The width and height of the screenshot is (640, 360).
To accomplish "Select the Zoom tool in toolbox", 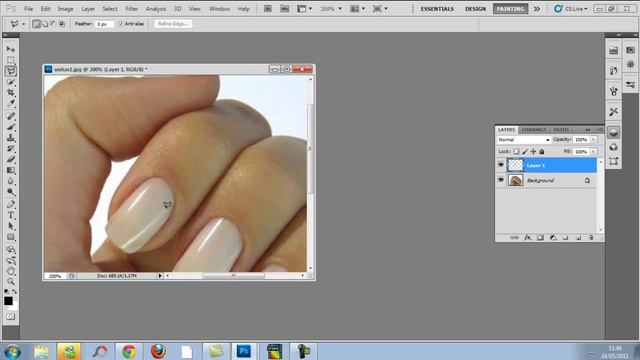I will pyautogui.click(x=11, y=282).
